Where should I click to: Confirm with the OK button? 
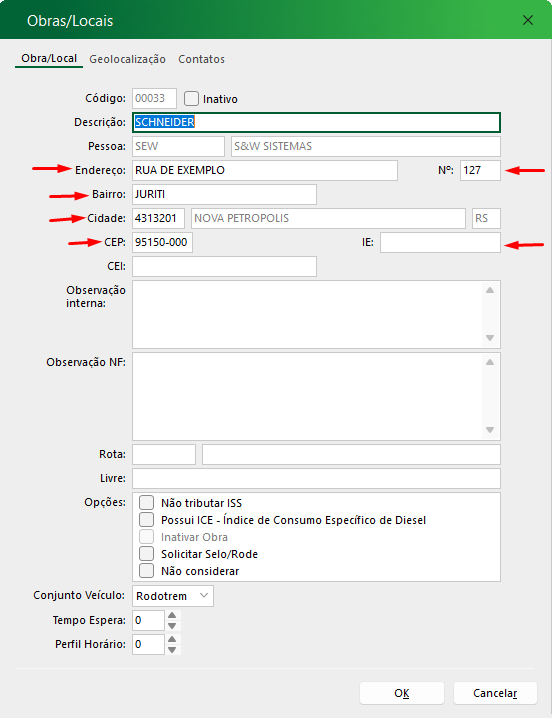point(402,693)
